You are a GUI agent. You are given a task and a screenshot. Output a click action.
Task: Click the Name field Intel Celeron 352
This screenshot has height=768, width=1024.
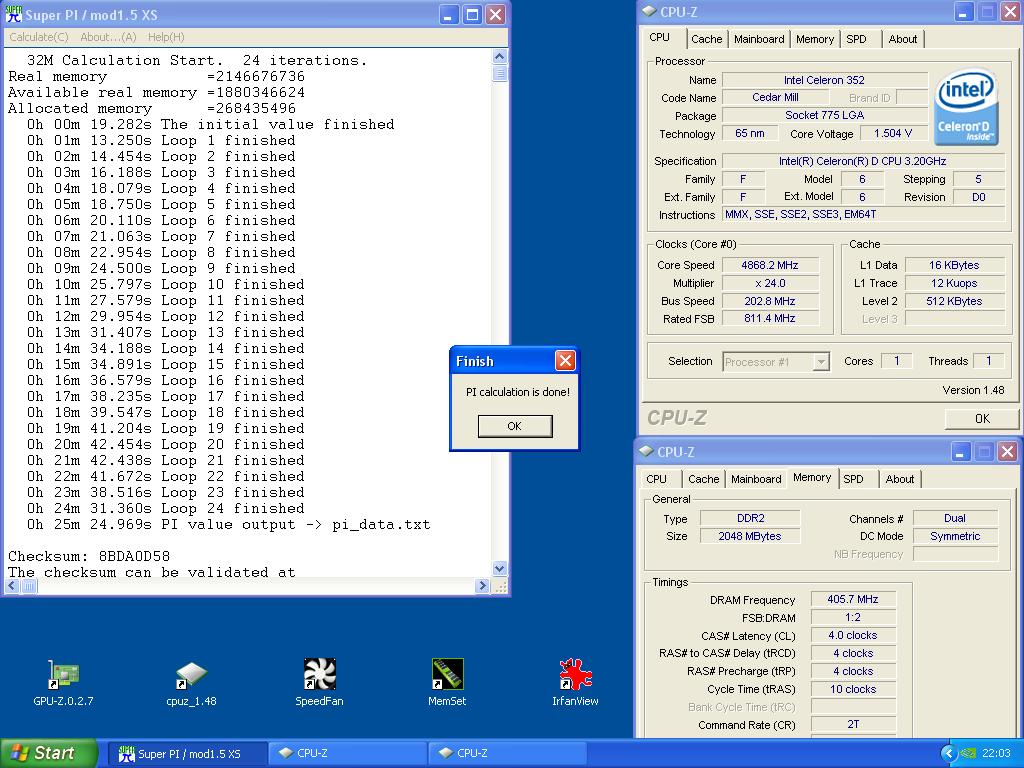[824, 80]
